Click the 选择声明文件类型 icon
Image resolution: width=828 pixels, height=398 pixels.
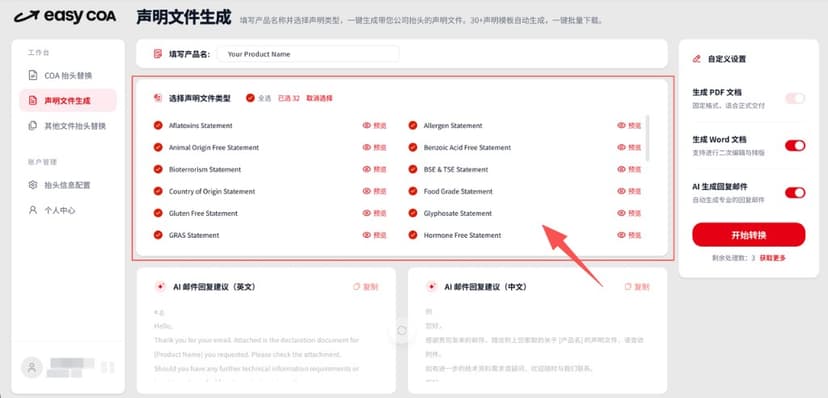[157, 98]
